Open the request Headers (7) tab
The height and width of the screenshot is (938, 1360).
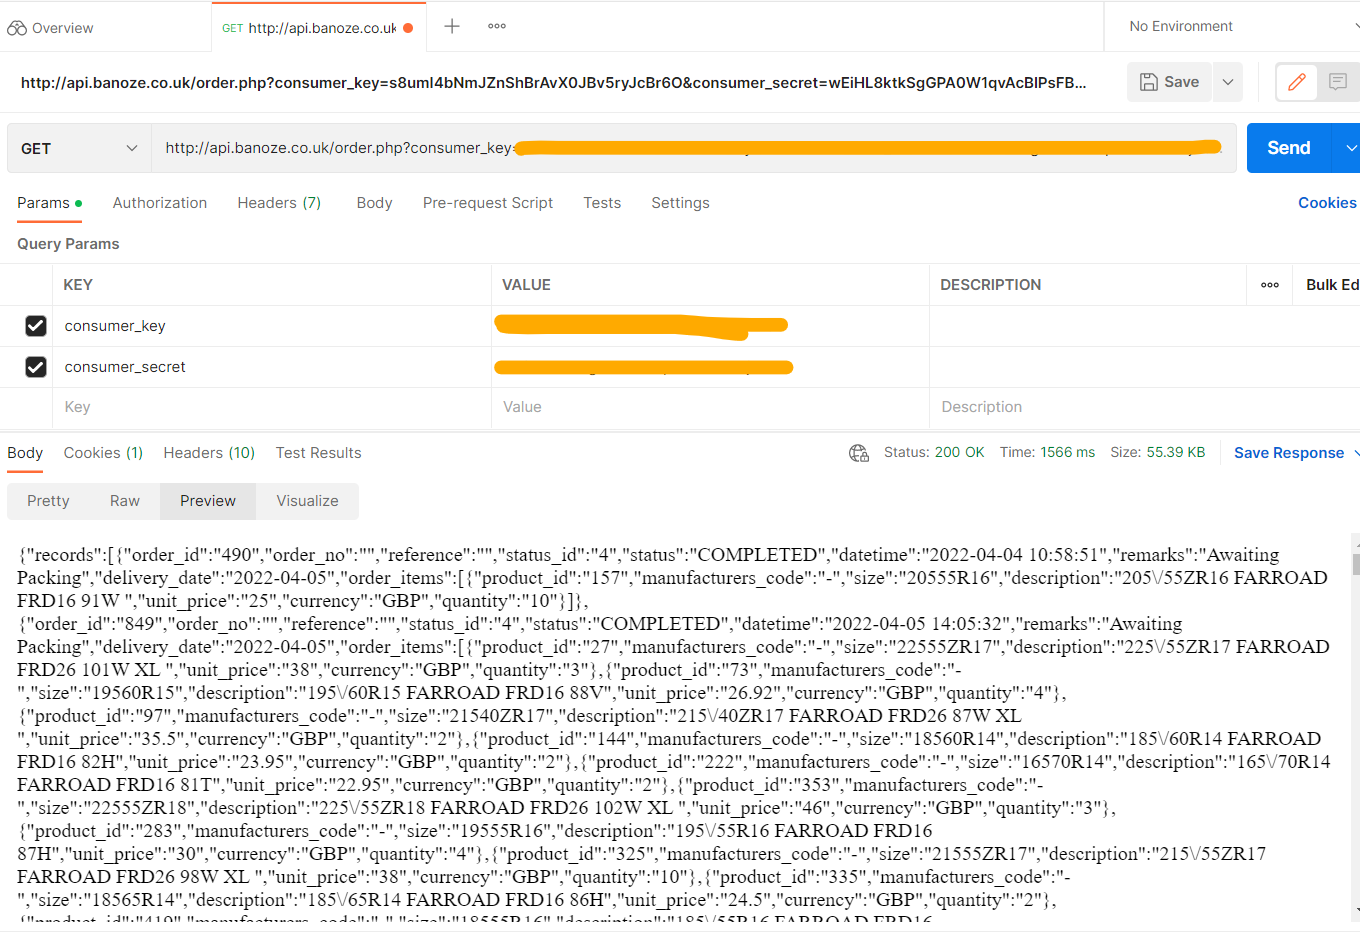(279, 203)
